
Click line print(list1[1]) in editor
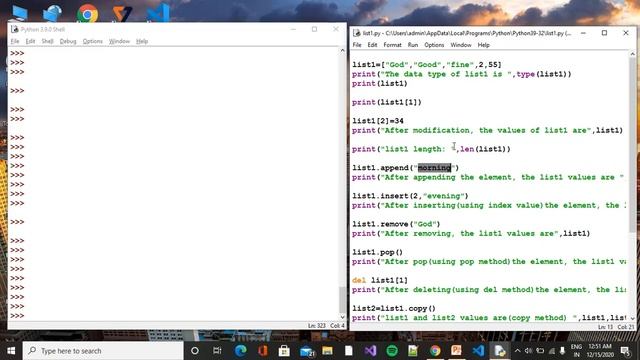pos(387,102)
